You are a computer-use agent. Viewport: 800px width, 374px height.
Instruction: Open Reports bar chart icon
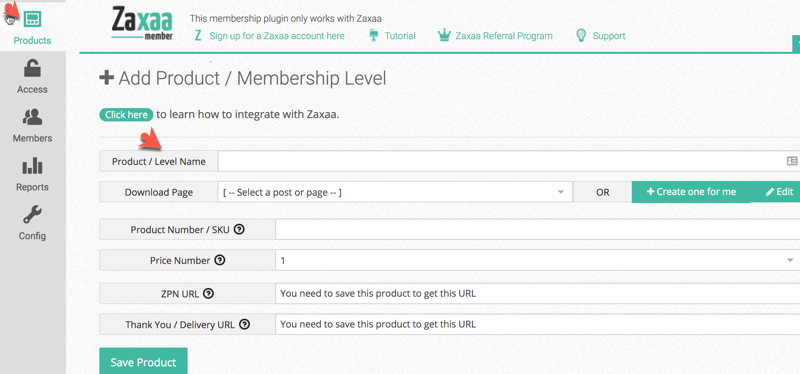[x=32, y=166]
